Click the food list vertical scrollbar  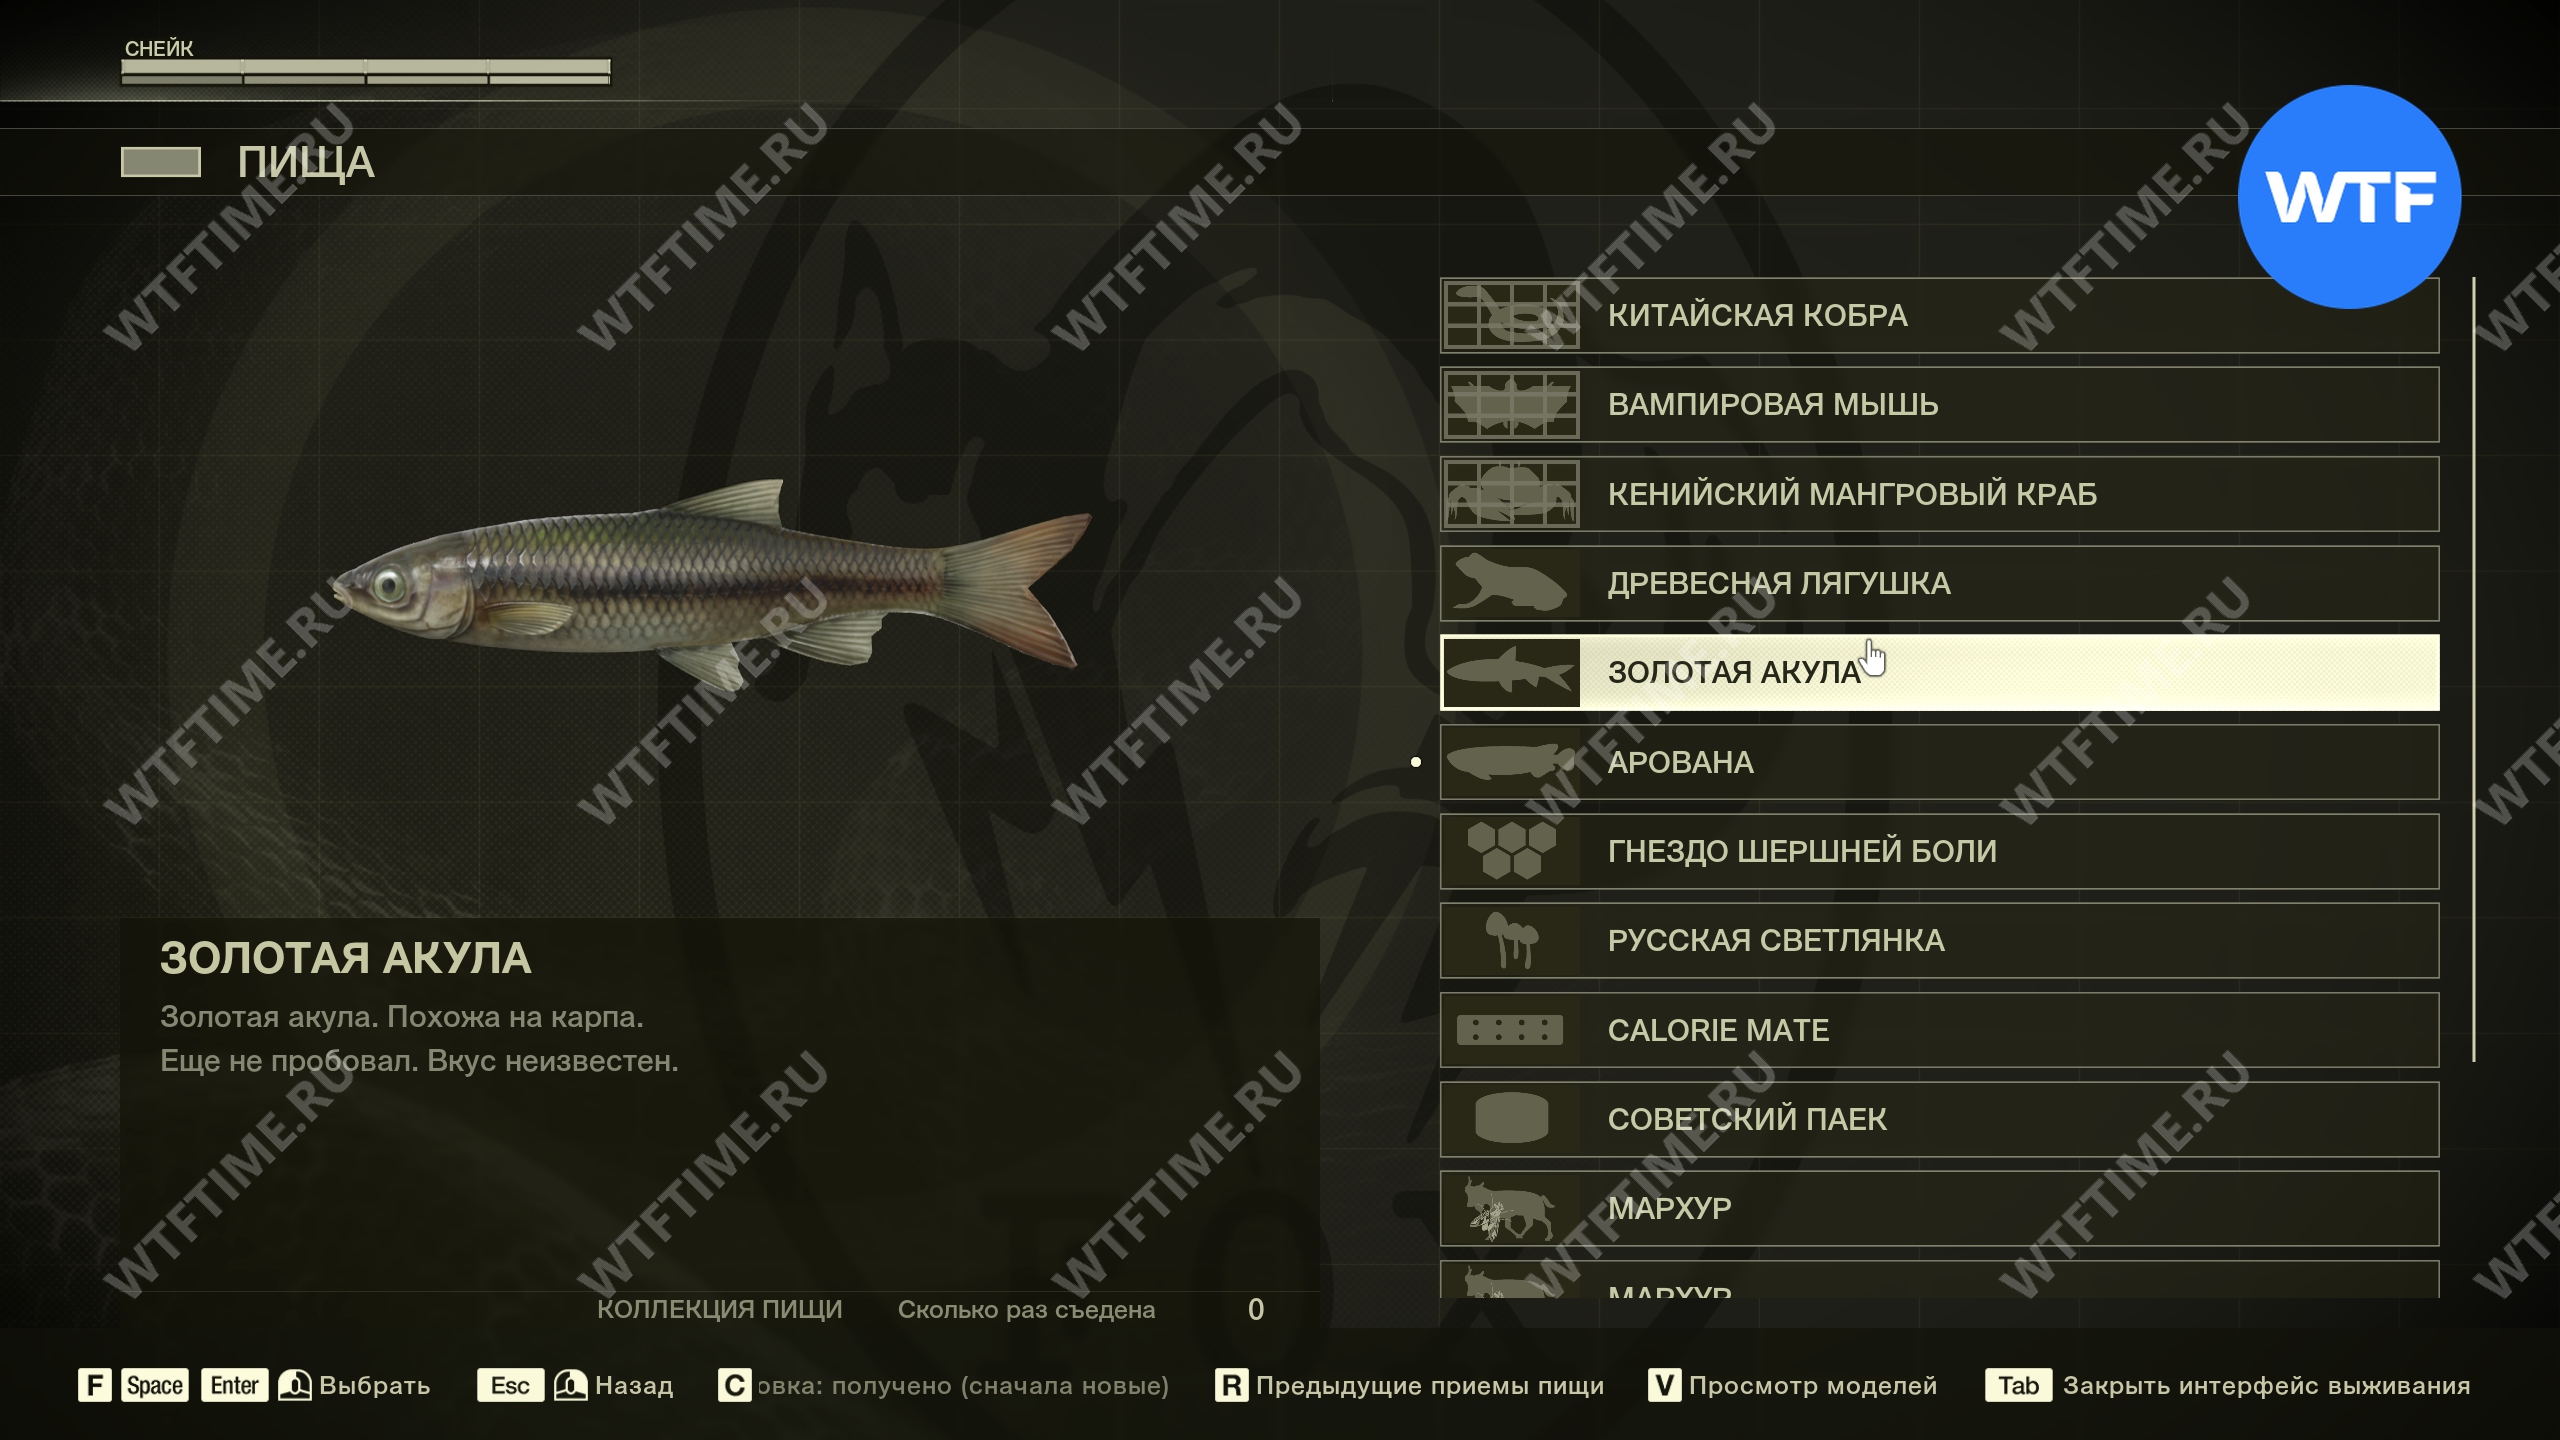pyautogui.click(x=2474, y=670)
